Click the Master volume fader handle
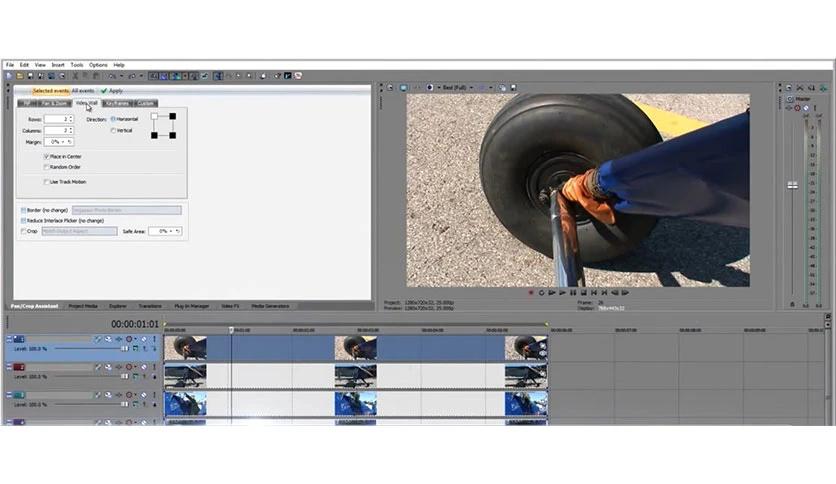The height and width of the screenshot is (484, 836). [x=793, y=185]
